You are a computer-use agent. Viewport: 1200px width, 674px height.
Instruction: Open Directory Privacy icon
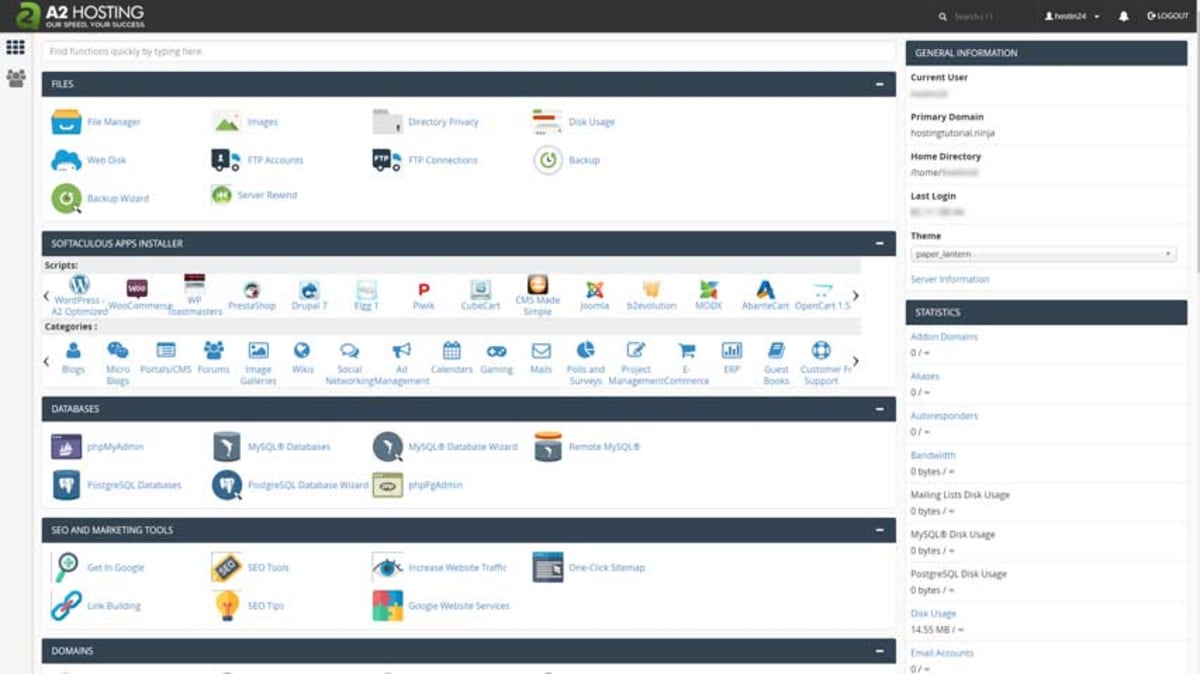click(387, 122)
